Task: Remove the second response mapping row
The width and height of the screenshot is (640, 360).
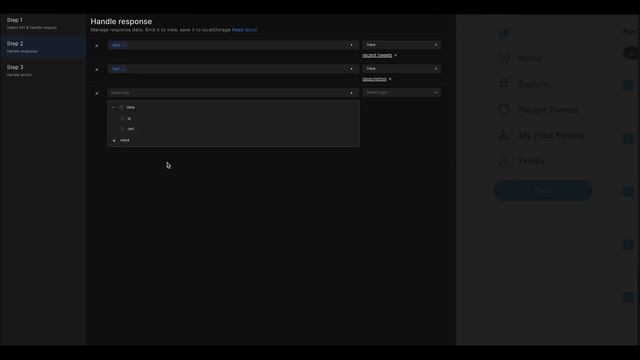Action: coord(97,69)
